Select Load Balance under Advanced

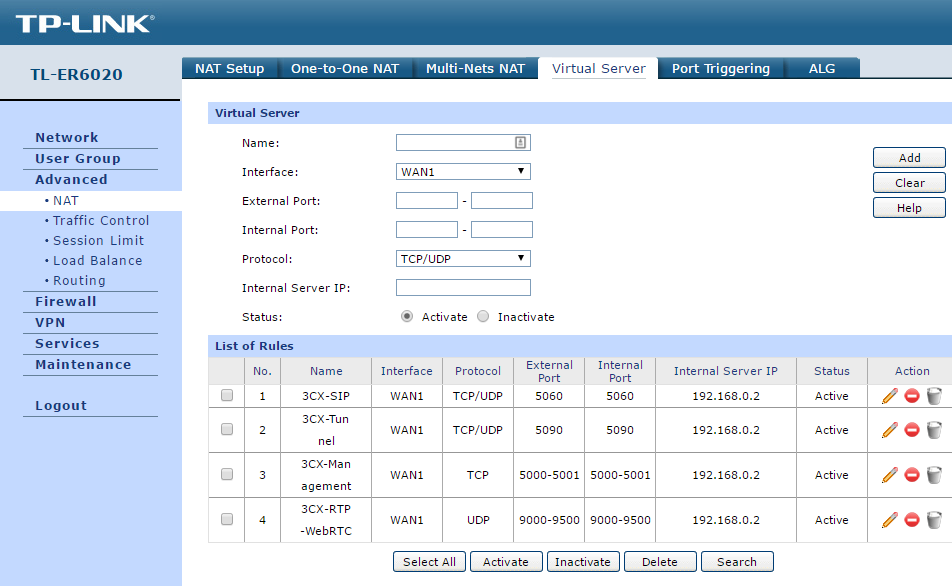[x=98, y=261]
